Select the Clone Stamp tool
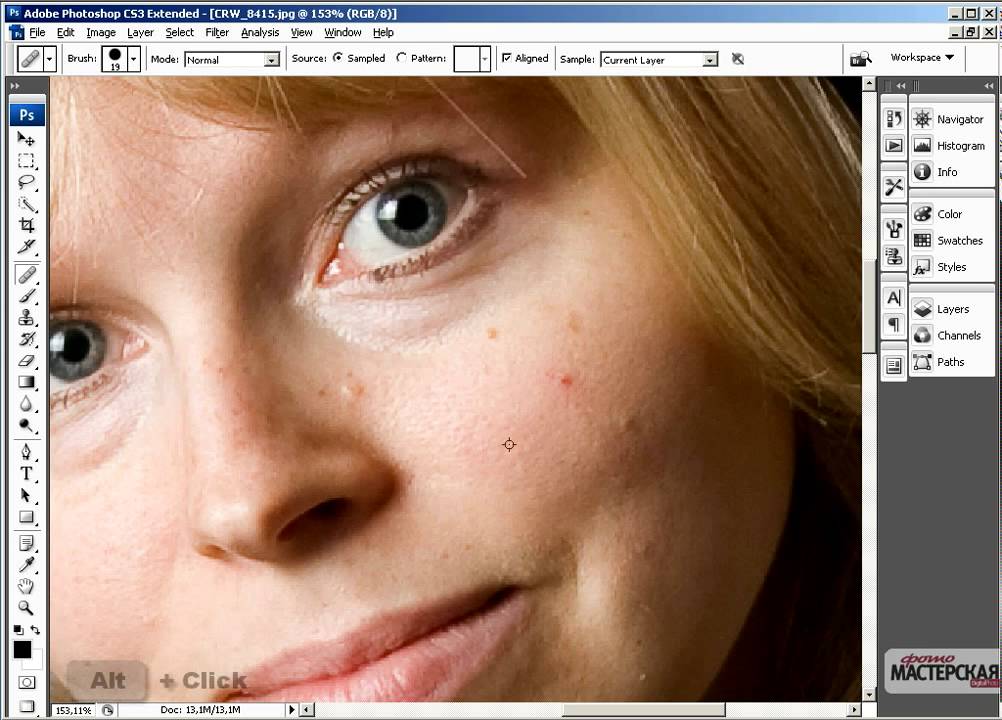The image size is (1002, 720). [x=26, y=318]
